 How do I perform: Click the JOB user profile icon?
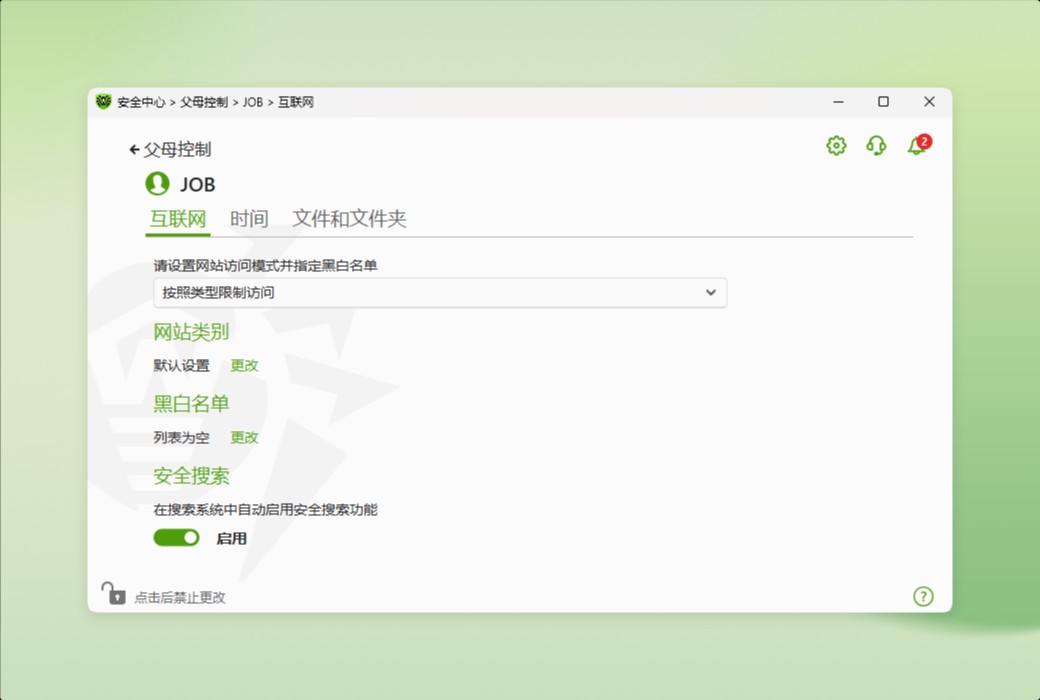pyautogui.click(x=157, y=184)
